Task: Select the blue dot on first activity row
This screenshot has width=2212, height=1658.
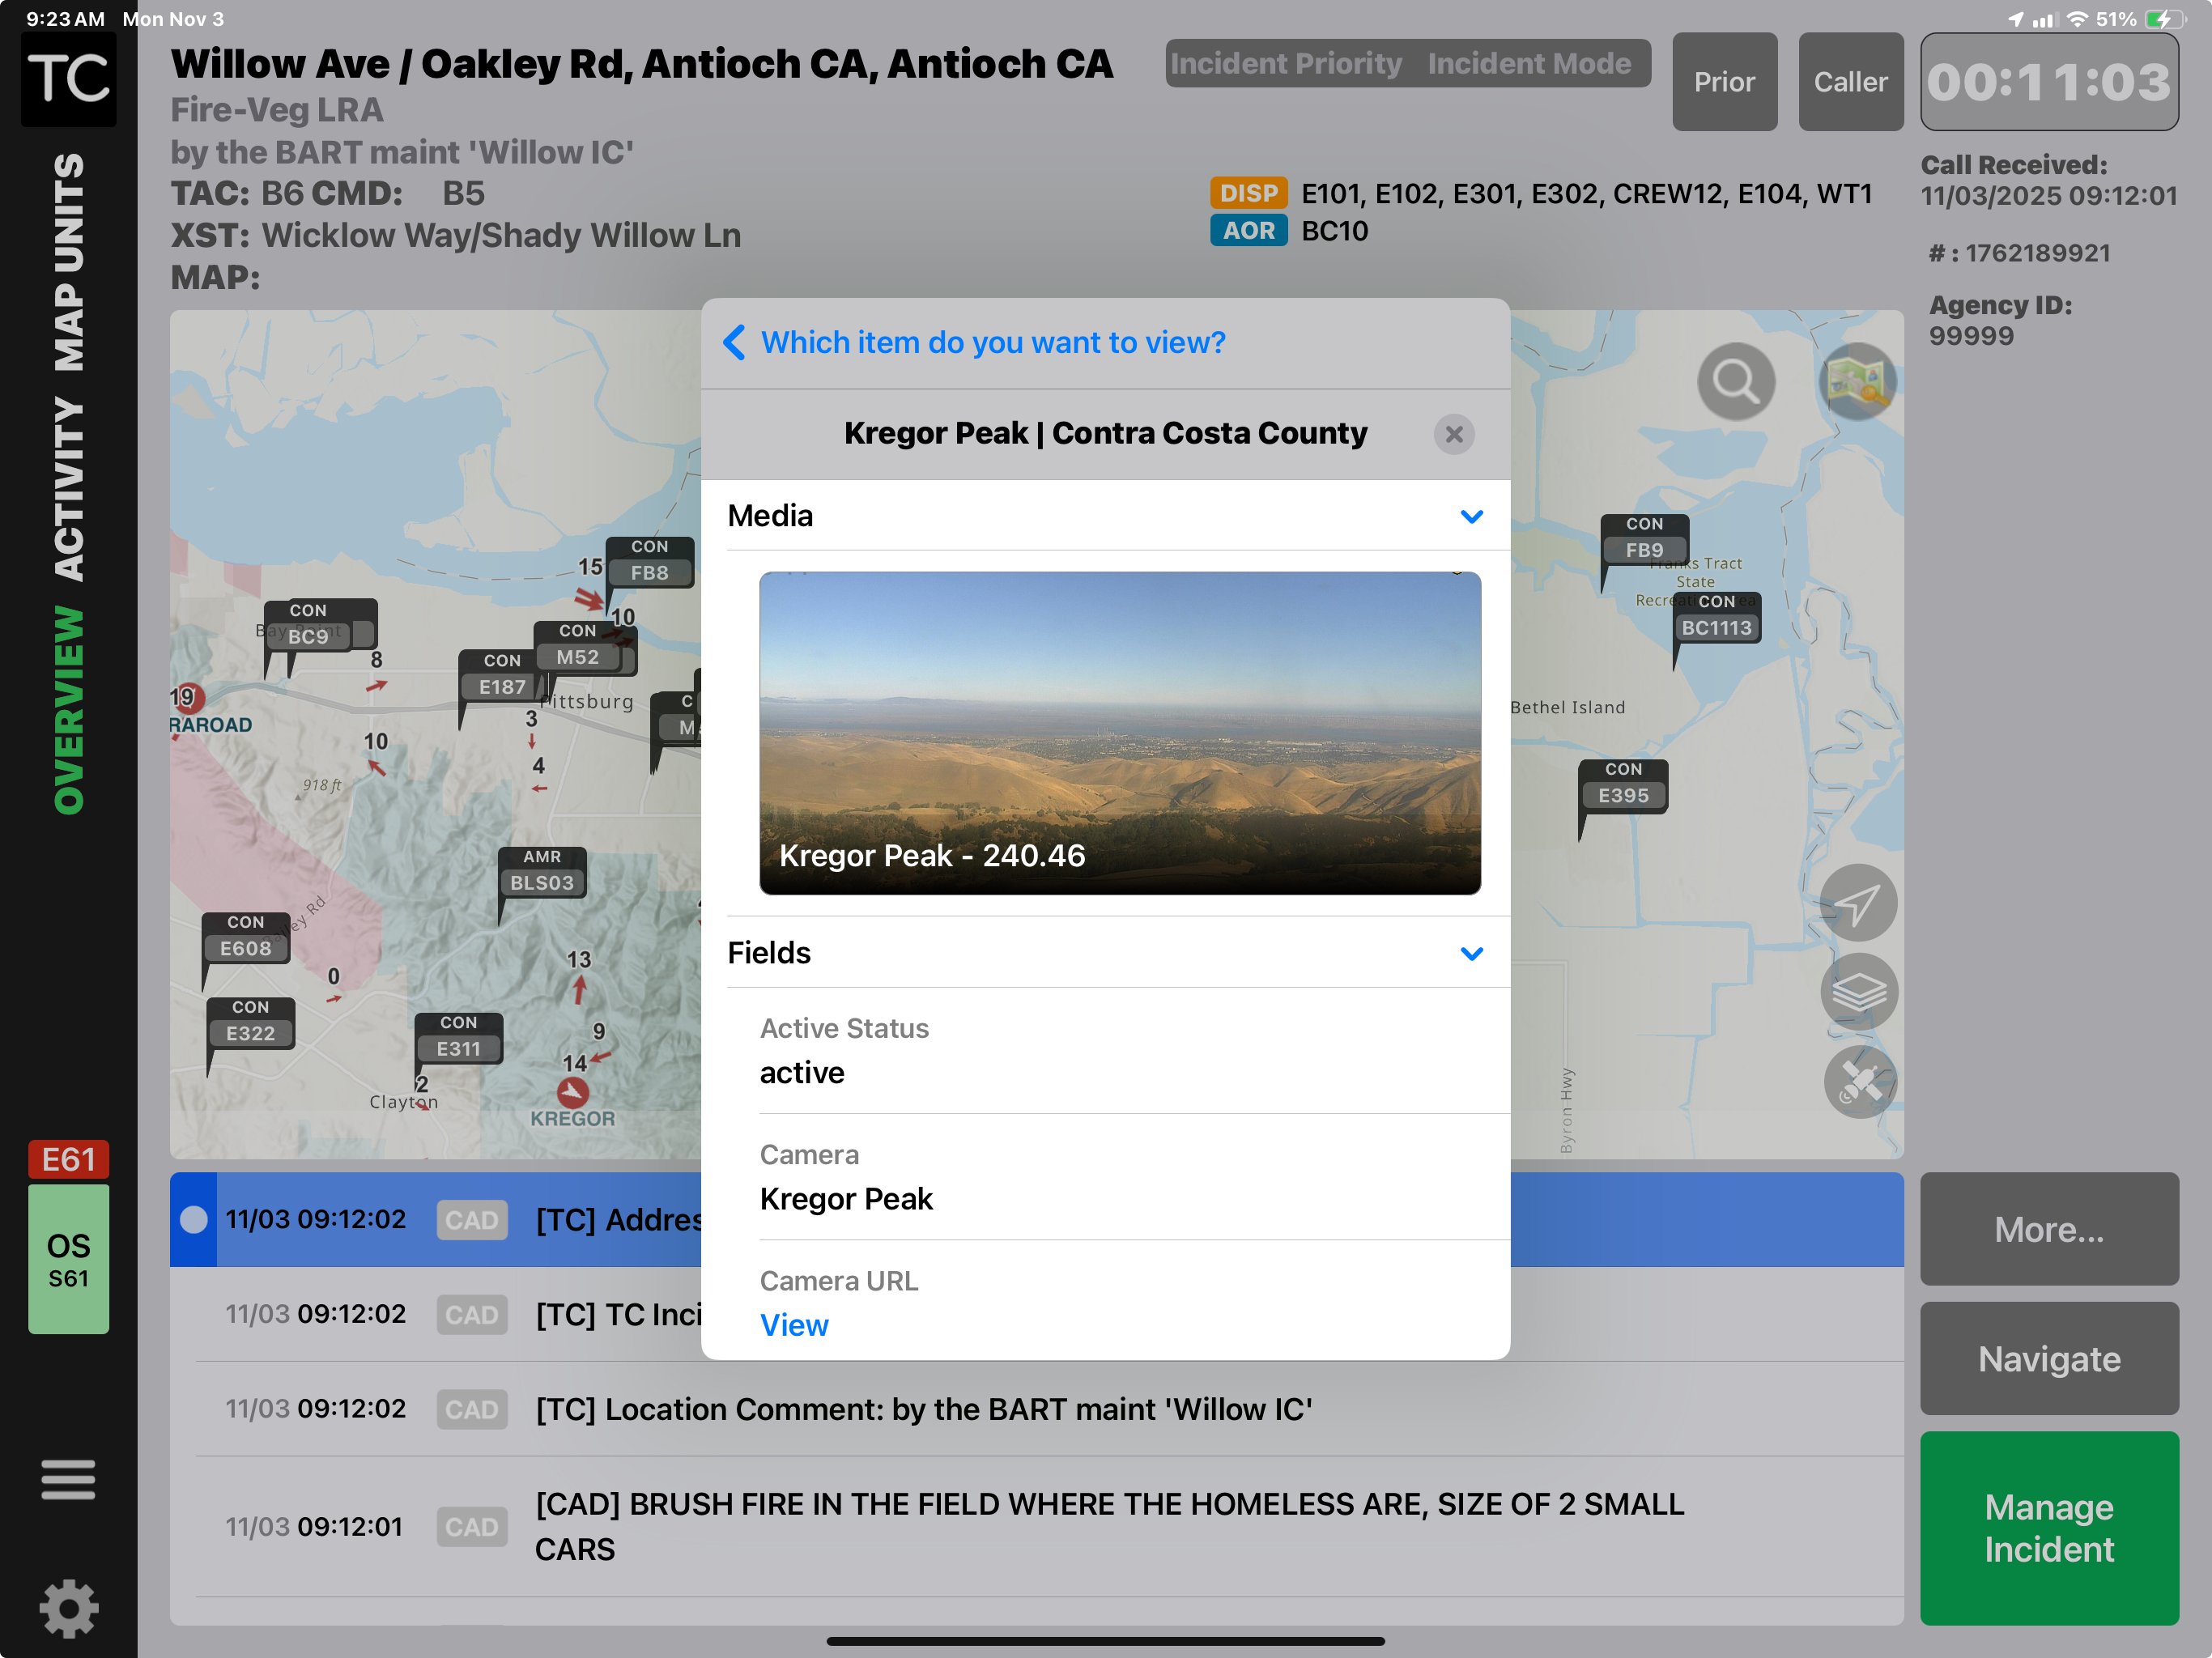Action: (194, 1219)
